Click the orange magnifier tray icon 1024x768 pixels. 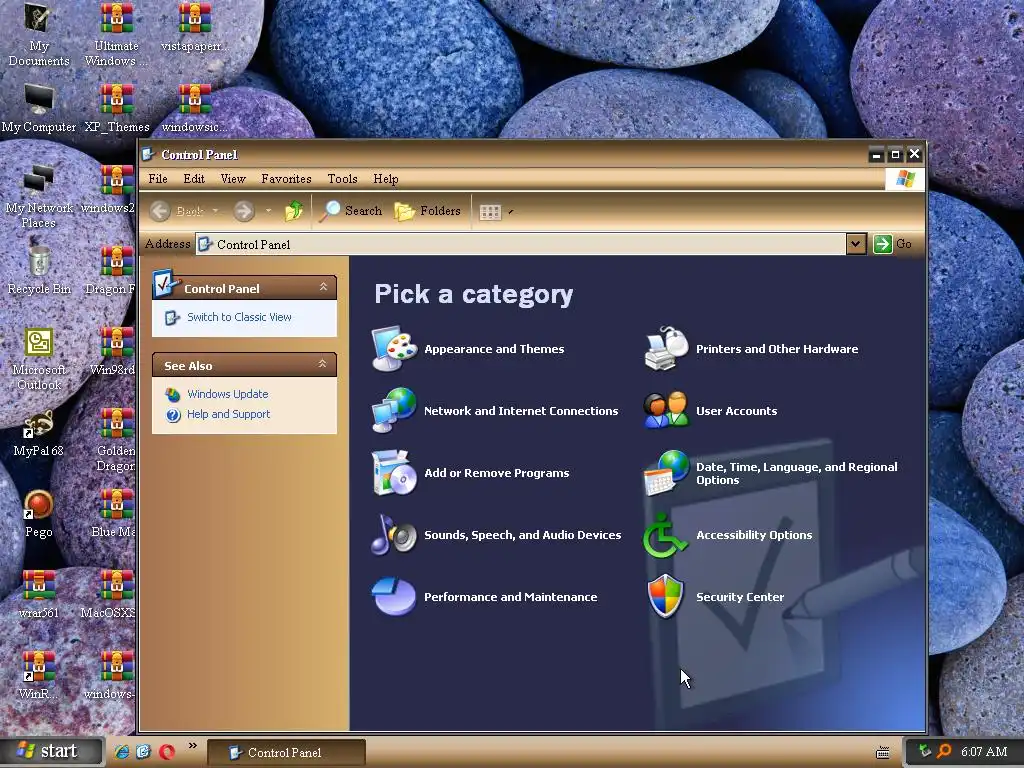[944, 751]
